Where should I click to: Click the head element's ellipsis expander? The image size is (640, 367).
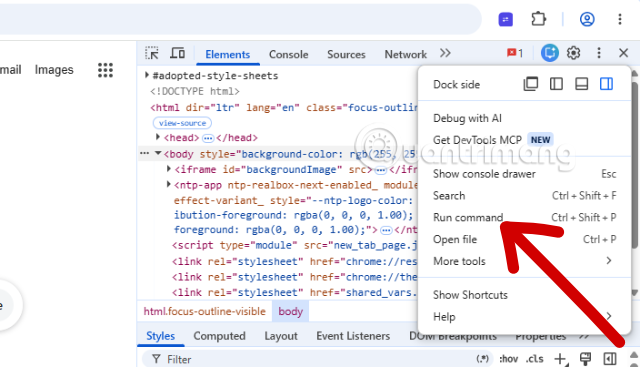[x=208, y=138]
